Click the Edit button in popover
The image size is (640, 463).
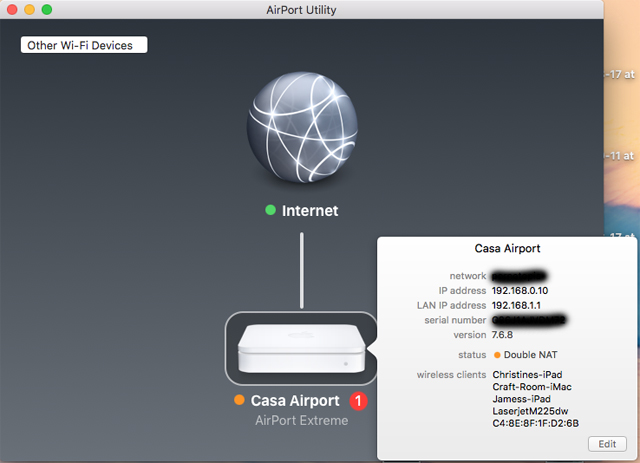point(607,444)
